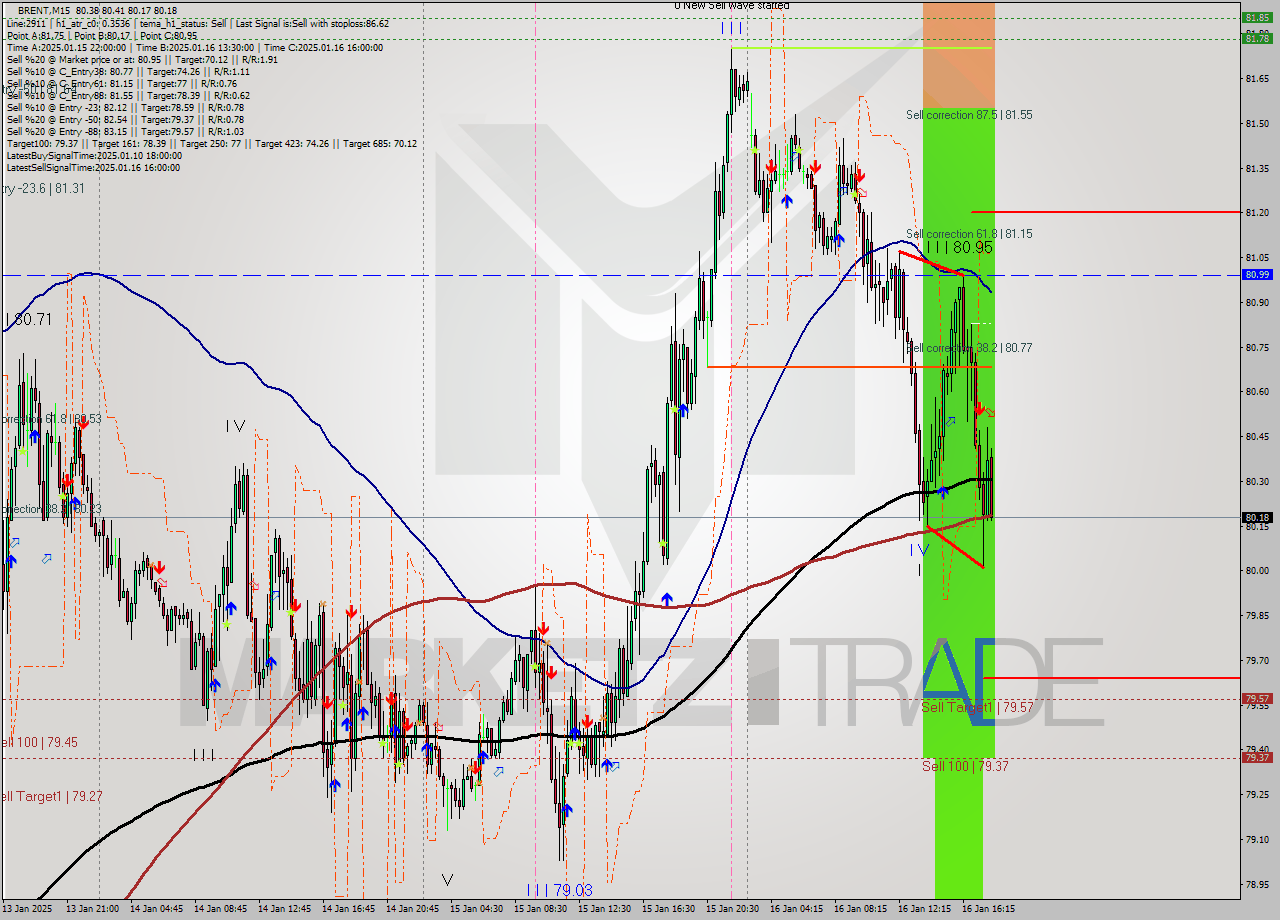The width and height of the screenshot is (1280, 920).
Task: Click the '| | | 79.03' wave label
Action: pyautogui.click(x=559, y=890)
